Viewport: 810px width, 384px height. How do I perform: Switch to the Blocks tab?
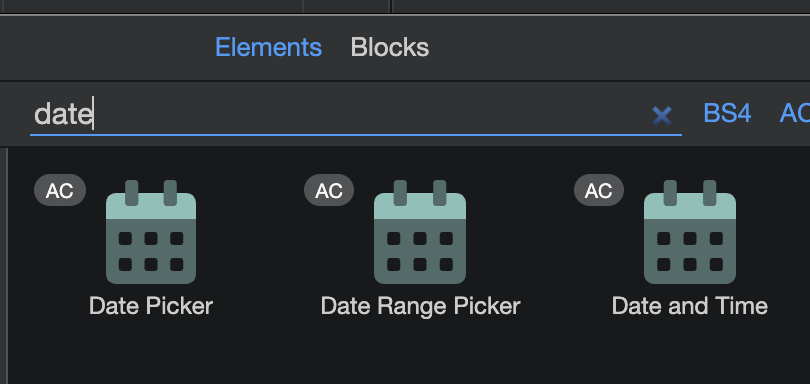pos(390,48)
